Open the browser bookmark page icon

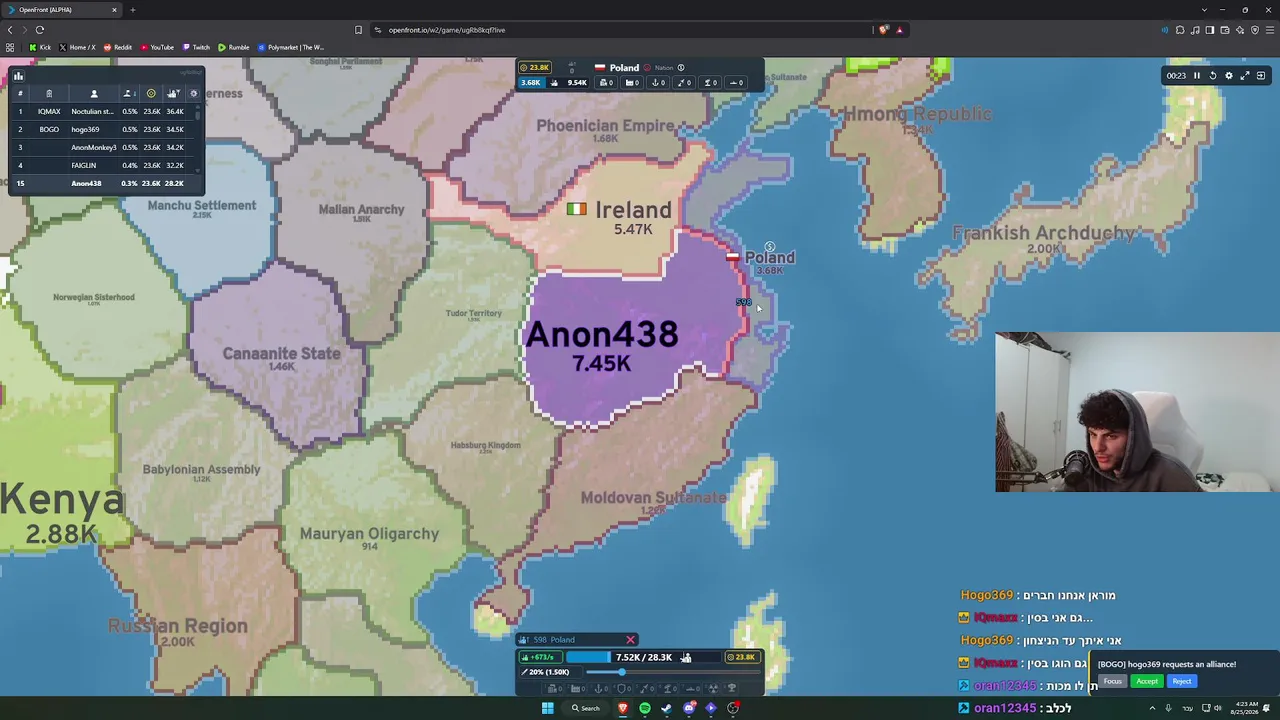tap(358, 30)
